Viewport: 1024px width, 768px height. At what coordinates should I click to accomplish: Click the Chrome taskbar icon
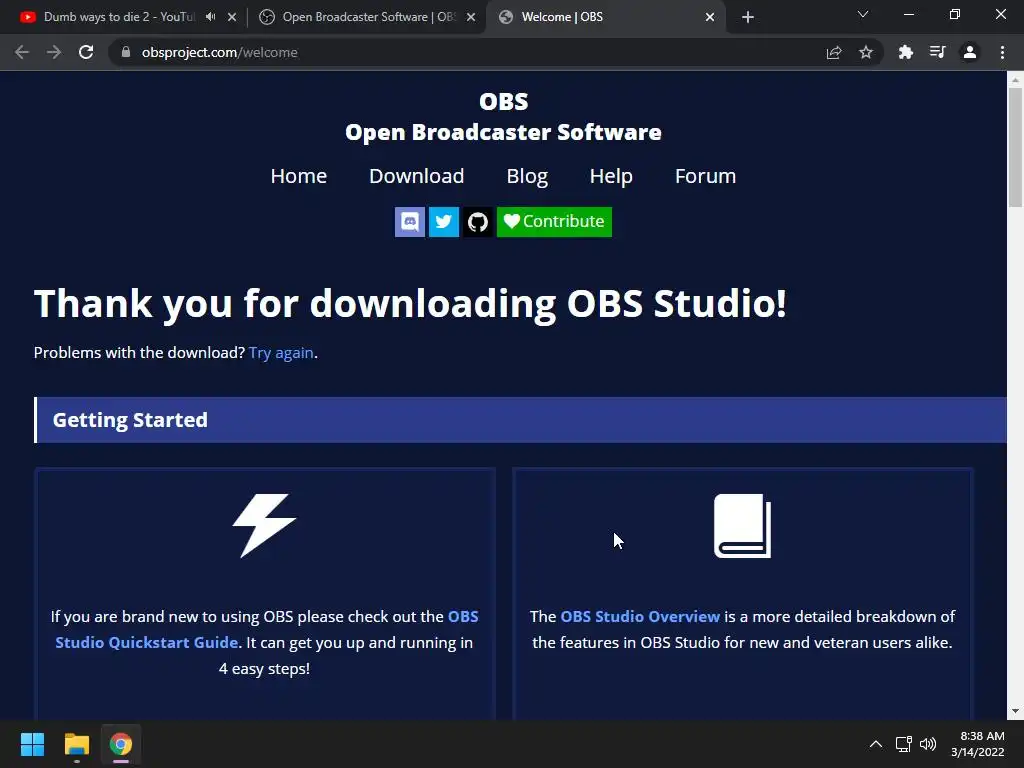click(121, 744)
